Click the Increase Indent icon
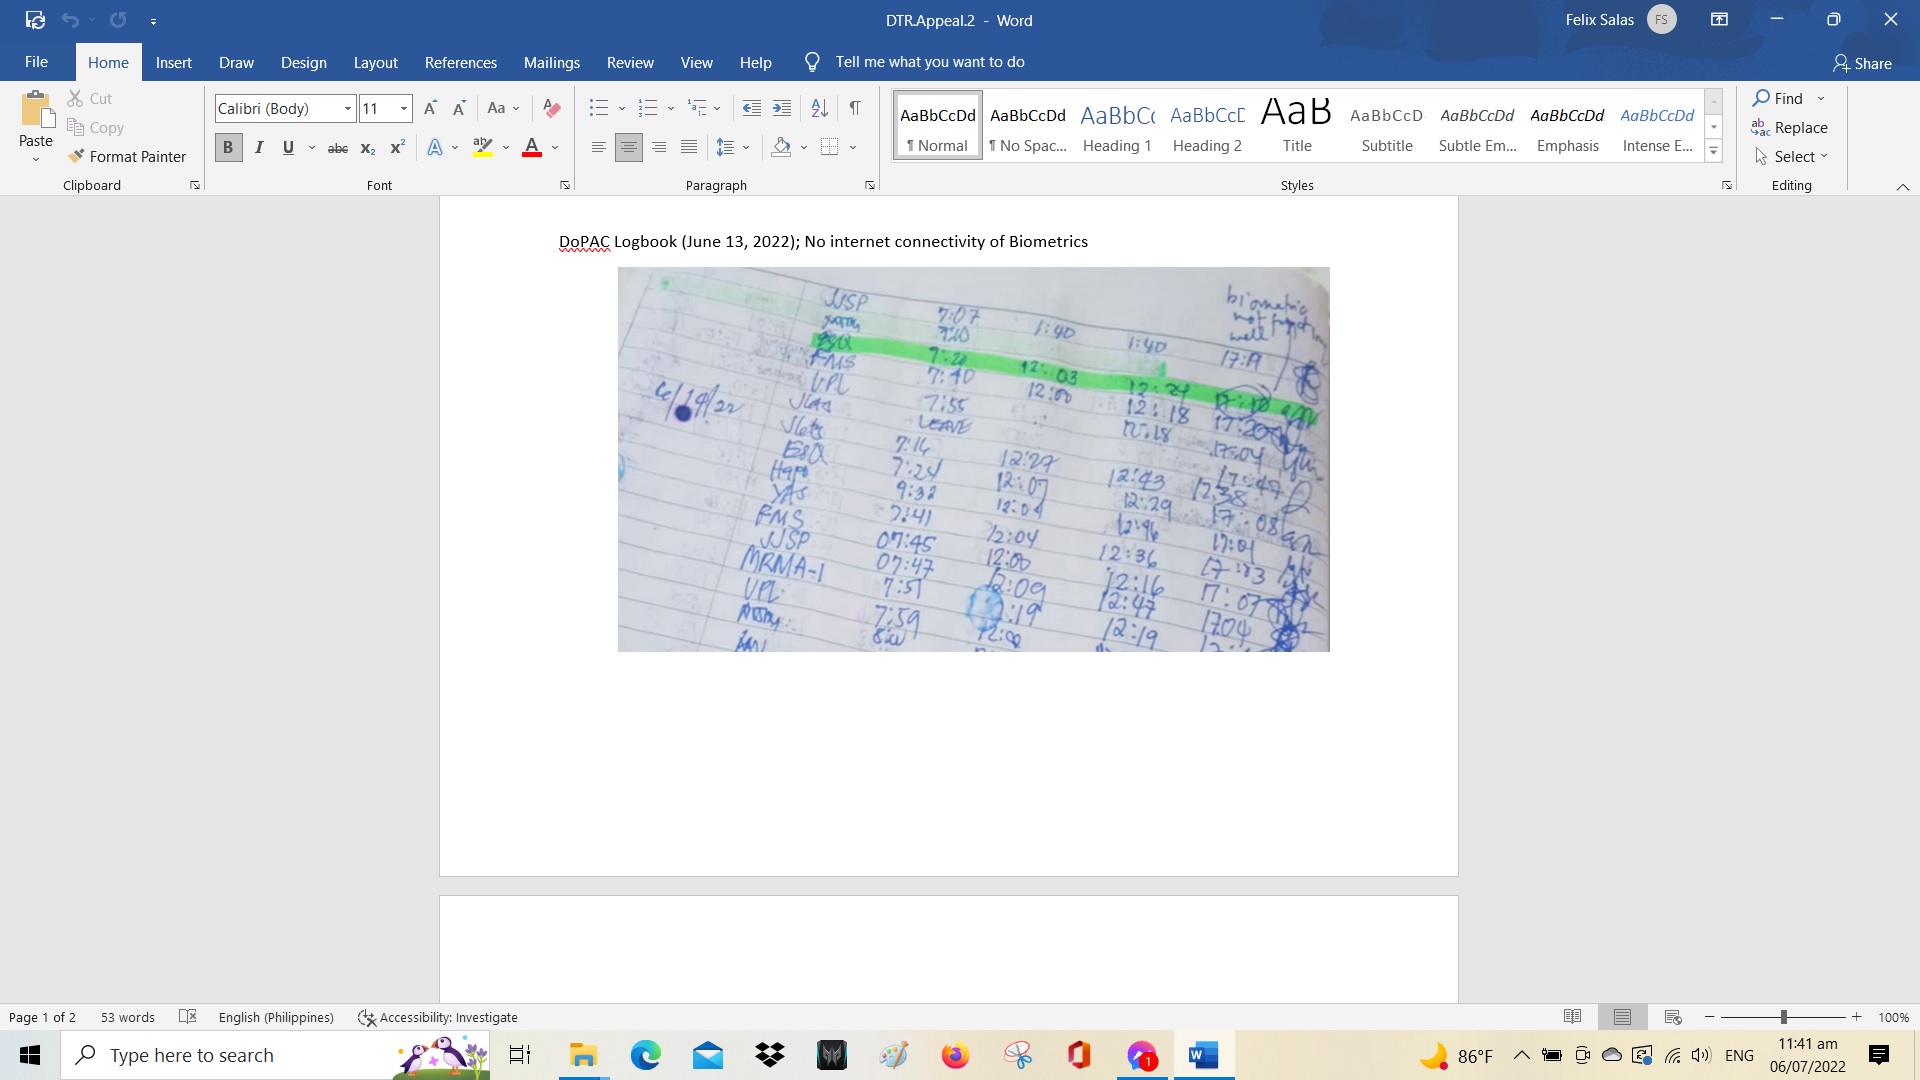Screen dimensions: 1920x1080 pos(782,108)
